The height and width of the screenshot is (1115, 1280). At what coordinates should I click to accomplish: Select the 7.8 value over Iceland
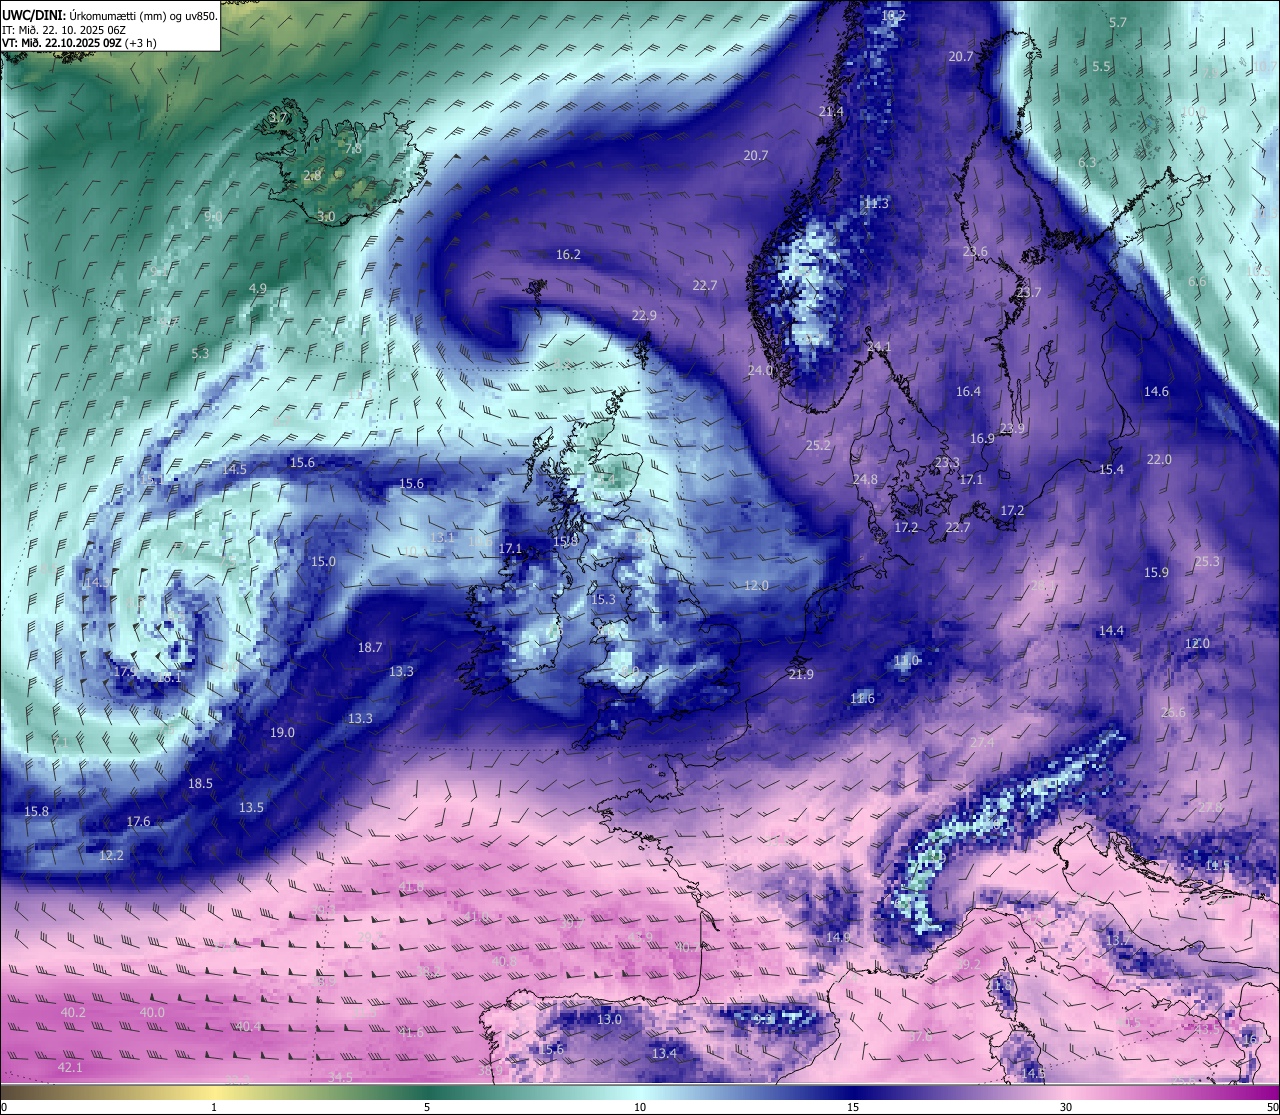coord(353,149)
